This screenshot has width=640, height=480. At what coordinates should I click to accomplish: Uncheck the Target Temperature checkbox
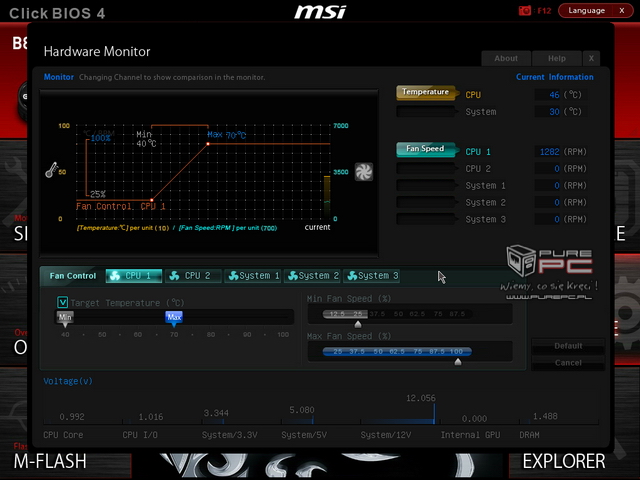[x=62, y=302]
